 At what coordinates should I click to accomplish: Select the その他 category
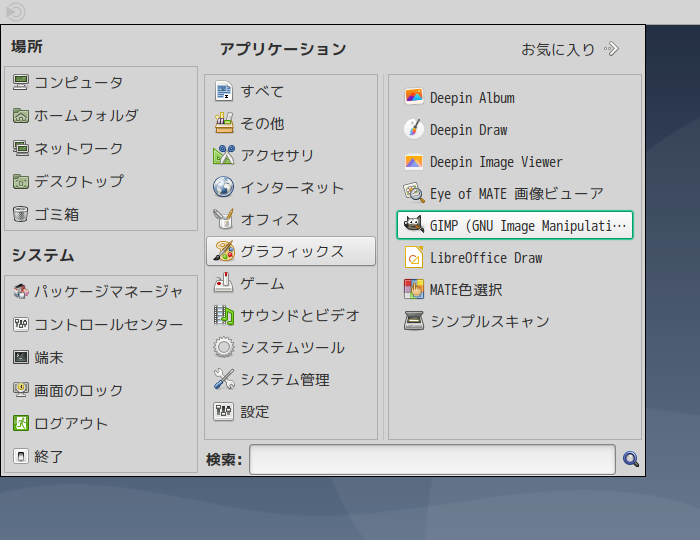point(291,123)
